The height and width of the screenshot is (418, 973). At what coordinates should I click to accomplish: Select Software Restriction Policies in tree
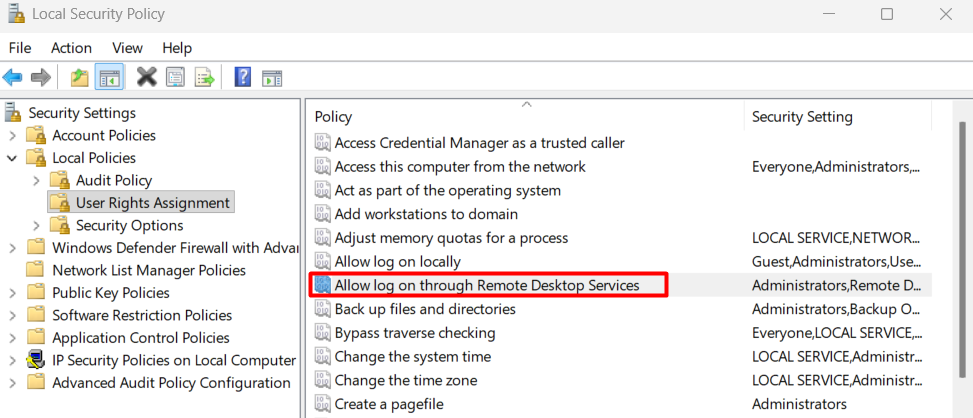(142, 315)
